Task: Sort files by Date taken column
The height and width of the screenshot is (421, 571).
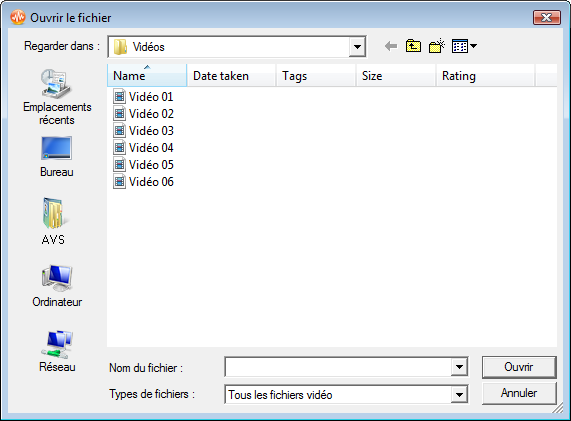Action: (231, 75)
